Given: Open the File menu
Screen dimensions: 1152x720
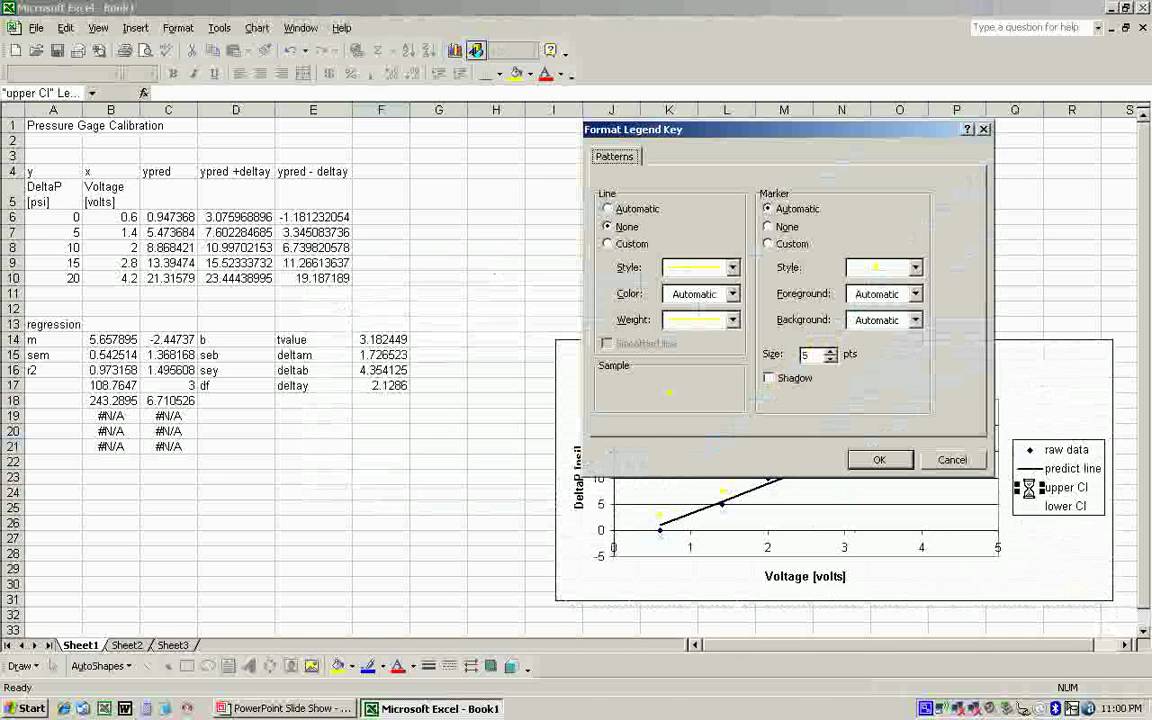Looking at the screenshot, I should point(36,28).
